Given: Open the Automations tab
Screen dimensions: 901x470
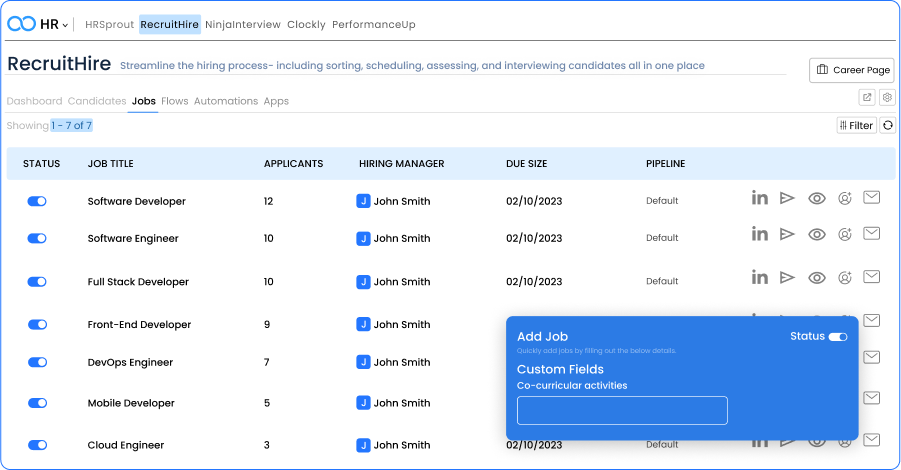Looking at the screenshot, I should pyautogui.click(x=226, y=101).
